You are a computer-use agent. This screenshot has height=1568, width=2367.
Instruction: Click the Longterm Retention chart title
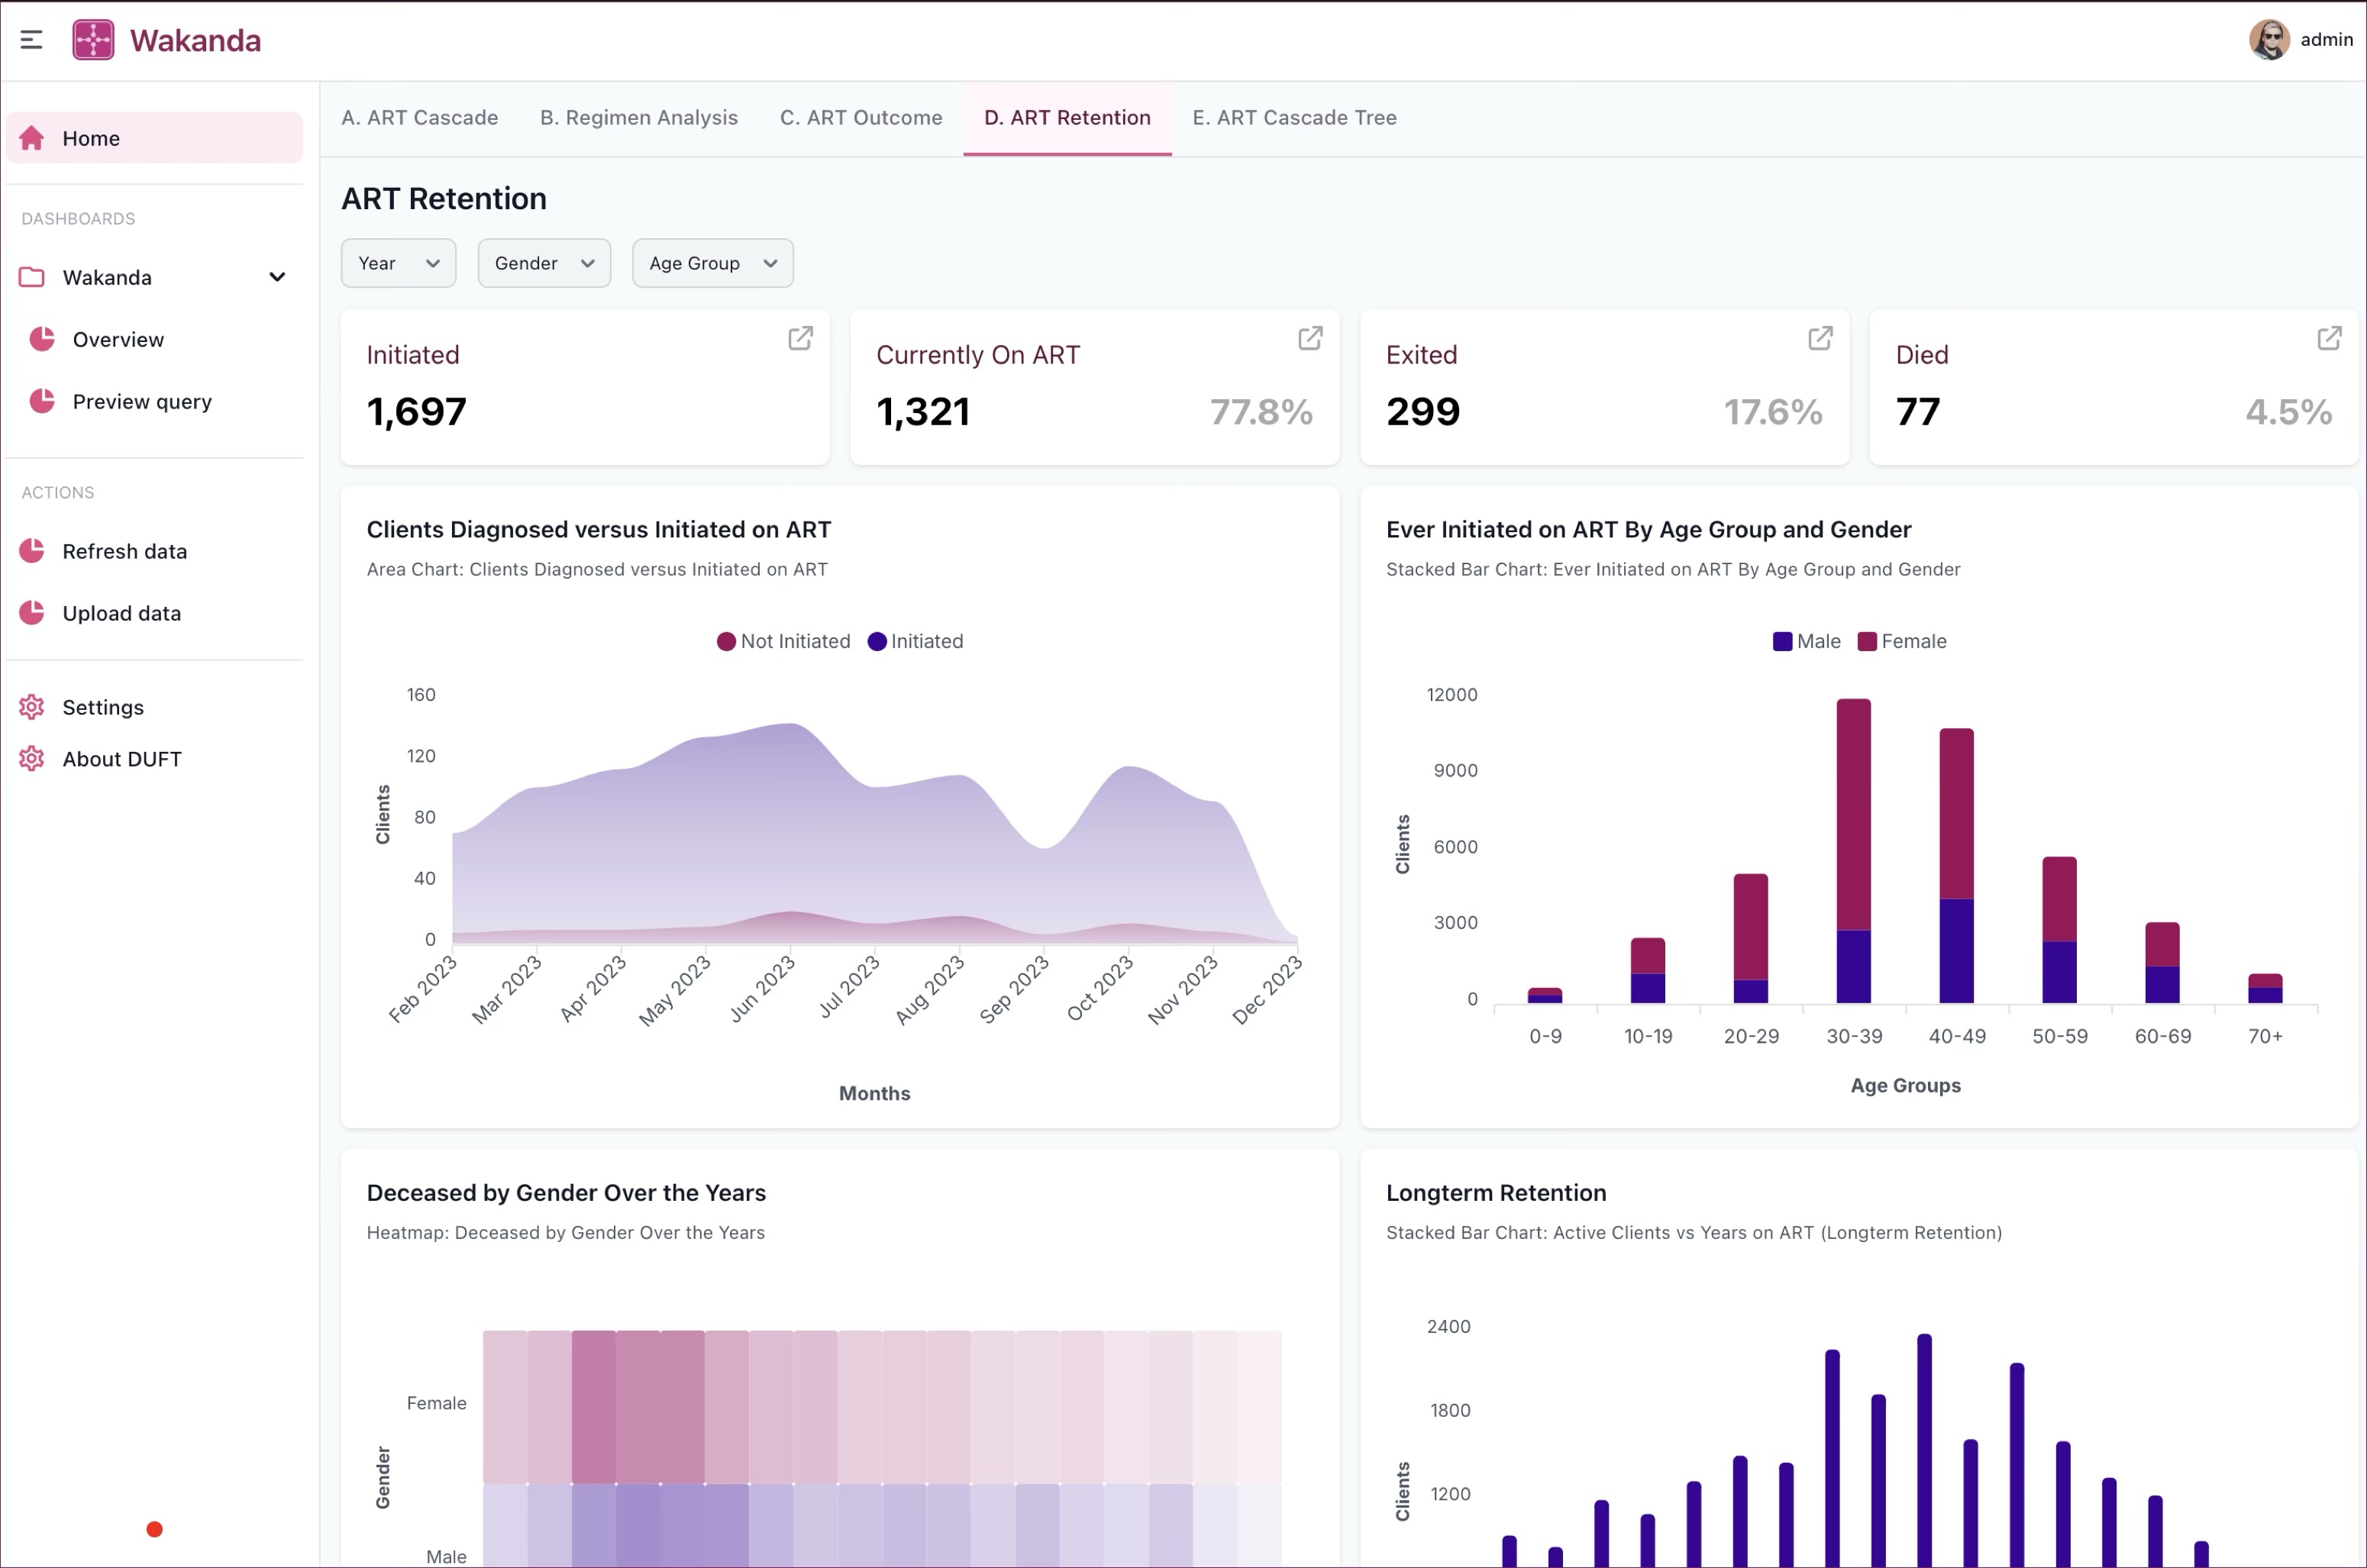pos(1495,1192)
